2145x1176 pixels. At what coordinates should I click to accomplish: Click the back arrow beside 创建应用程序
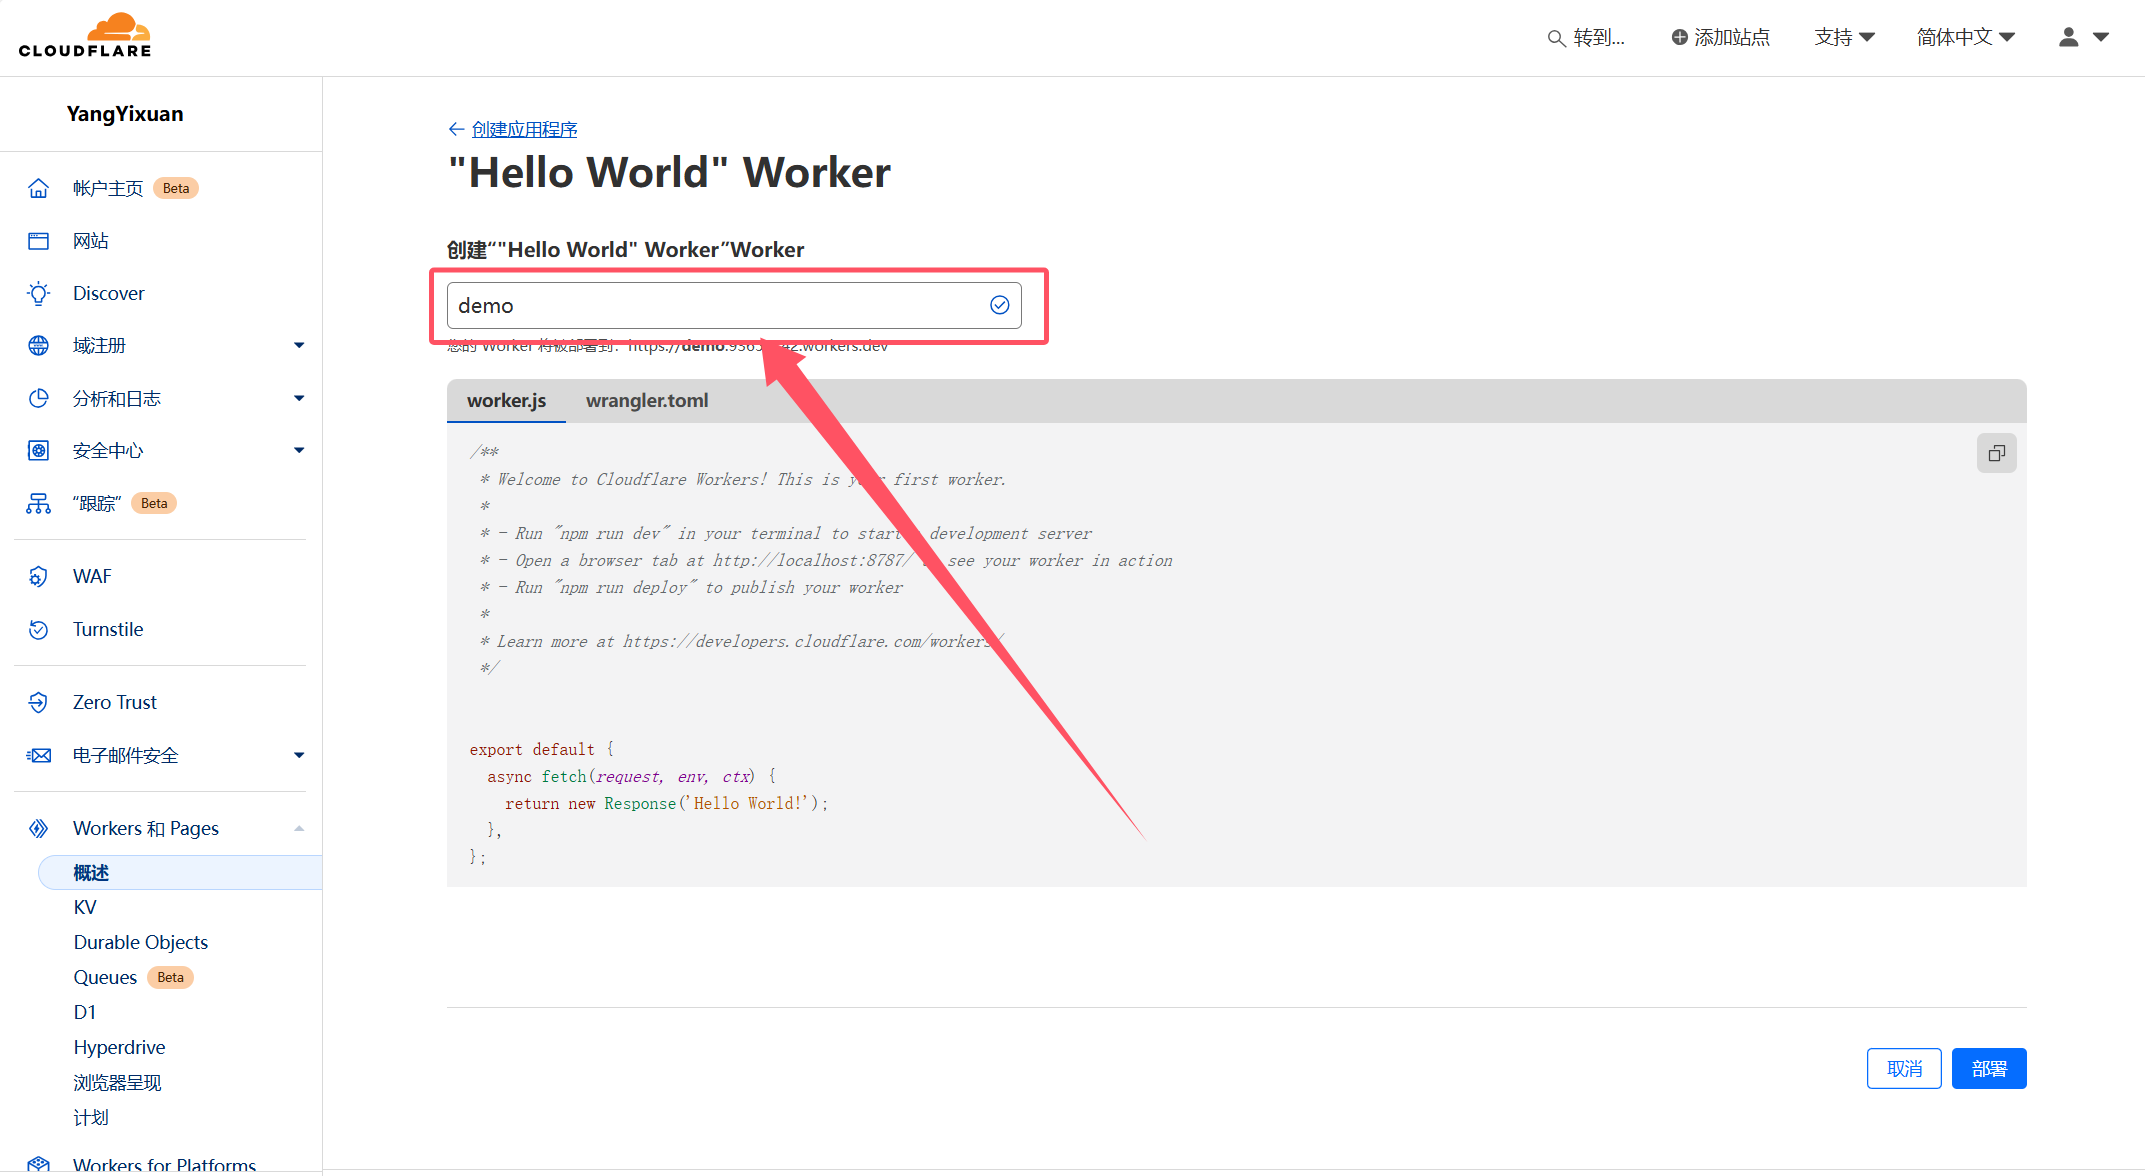[456, 129]
